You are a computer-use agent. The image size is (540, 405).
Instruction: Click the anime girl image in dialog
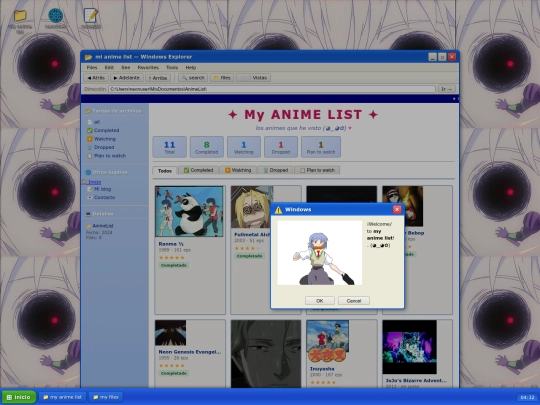click(320, 253)
